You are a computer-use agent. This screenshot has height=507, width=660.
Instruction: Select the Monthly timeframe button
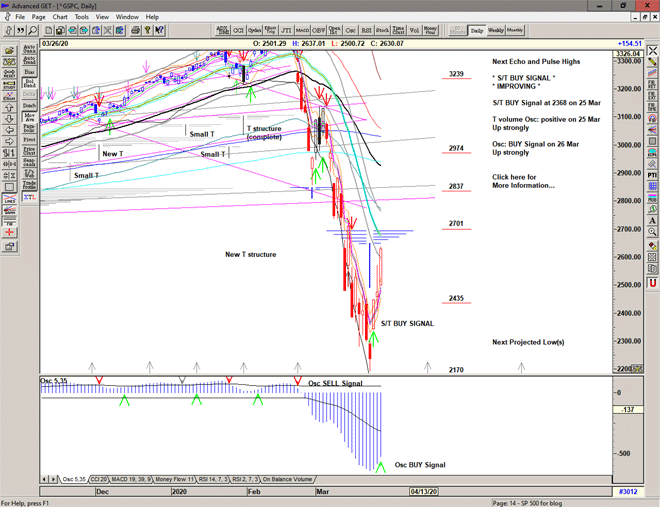(515, 30)
